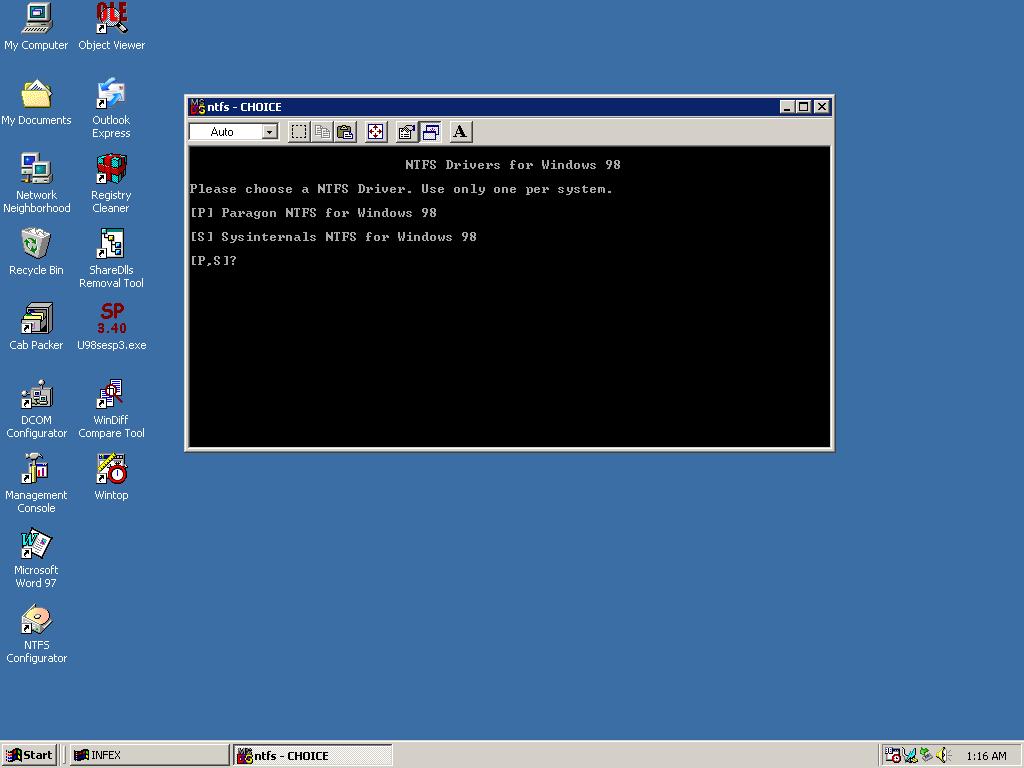Click the '[S] Sysinternals NTFS for Windows 98' line
This screenshot has height=768, width=1024.
[333, 236]
